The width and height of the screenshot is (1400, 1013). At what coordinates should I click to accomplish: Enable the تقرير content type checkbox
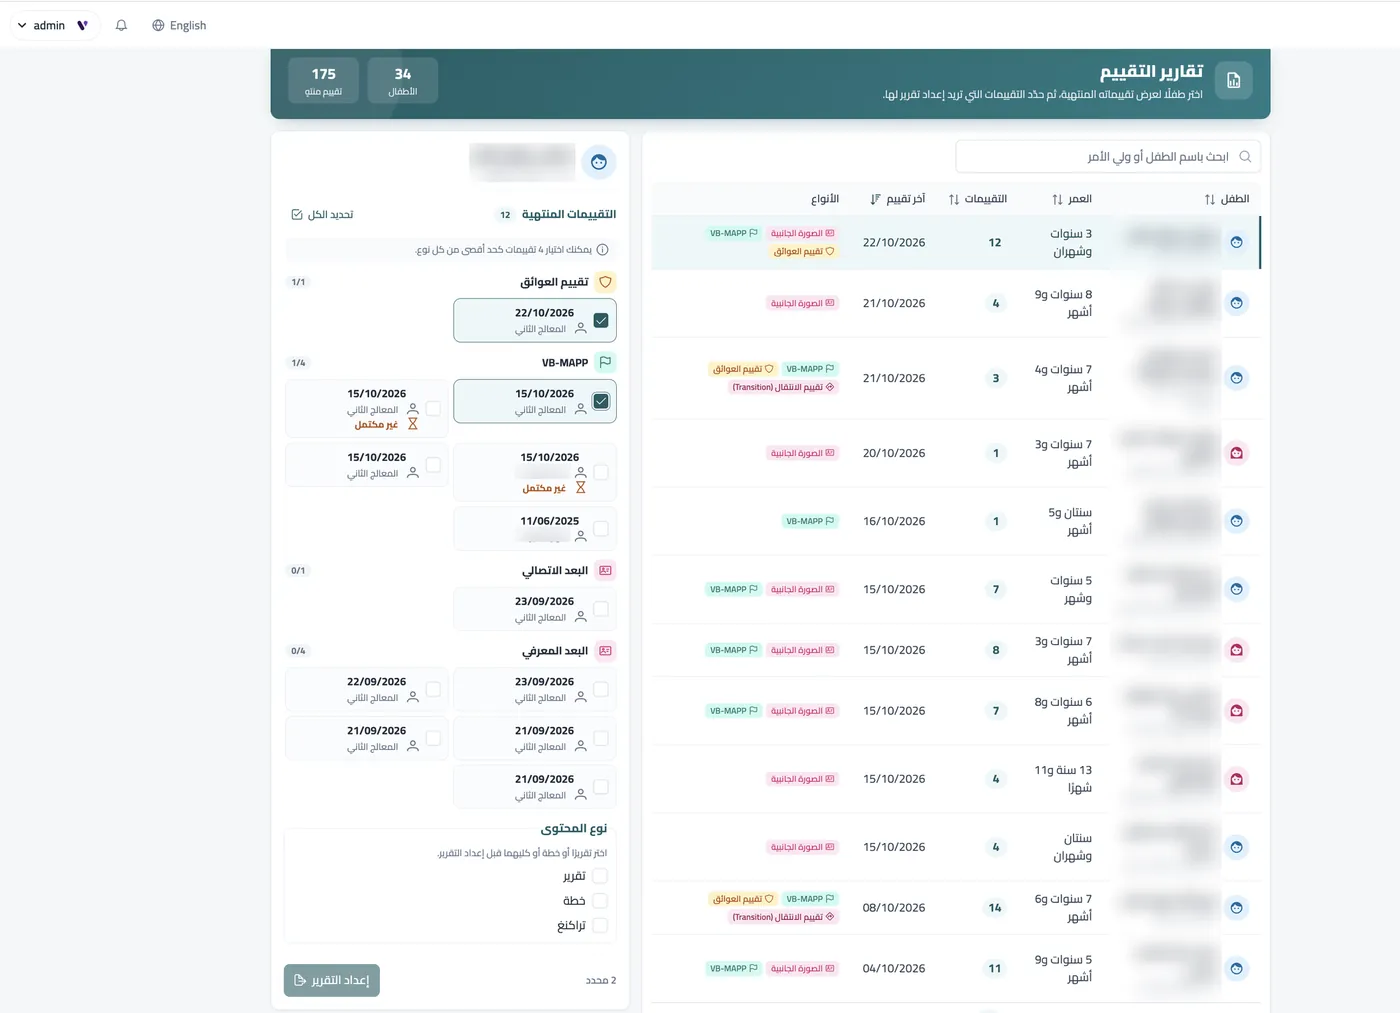tap(600, 876)
